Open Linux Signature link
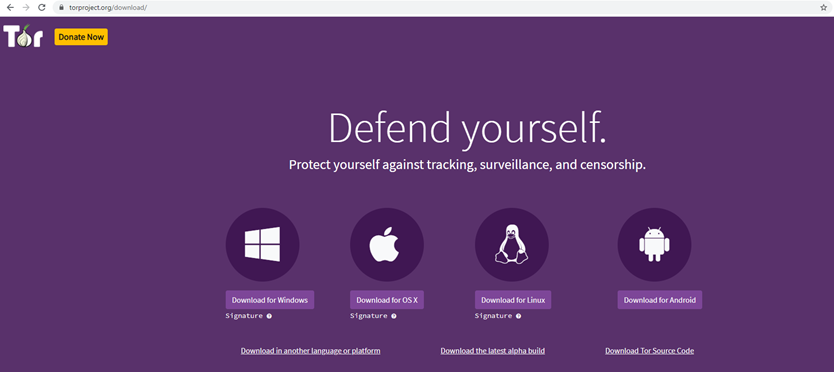The height and width of the screenshot is (372, 834). point(494,316)
